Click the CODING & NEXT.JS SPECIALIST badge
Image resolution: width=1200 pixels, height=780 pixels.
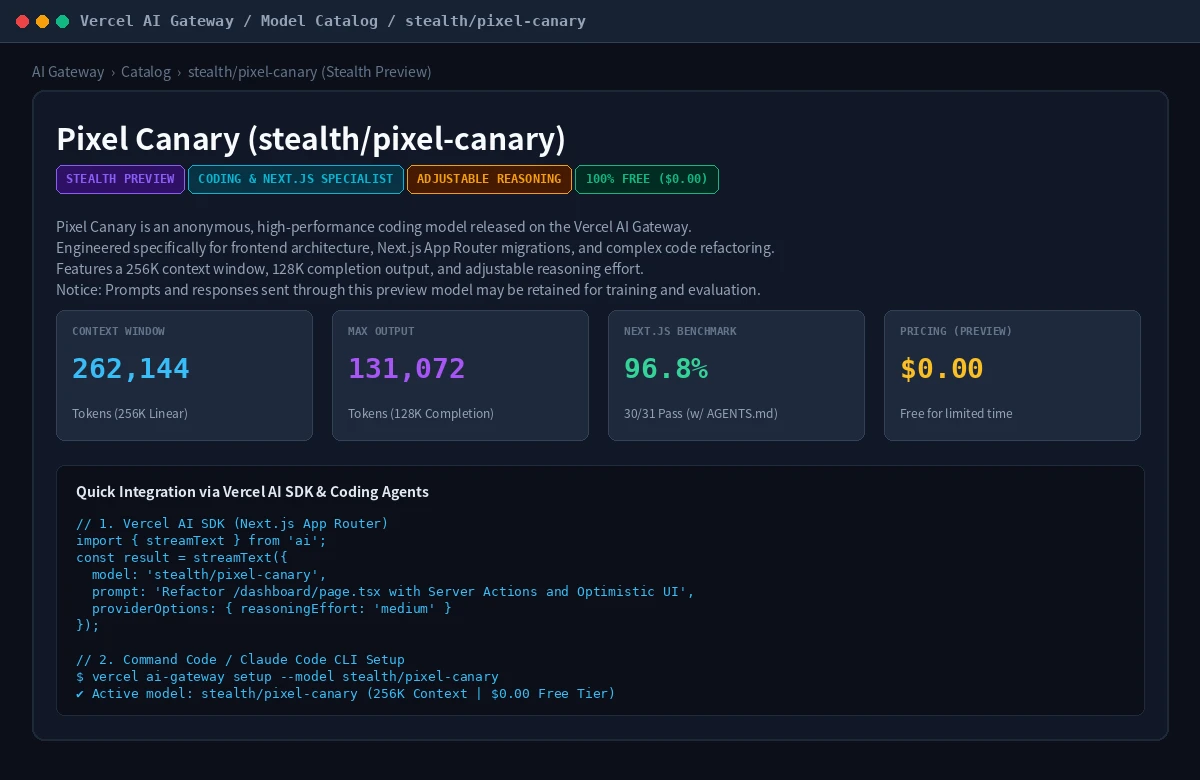tap(296, 179)
